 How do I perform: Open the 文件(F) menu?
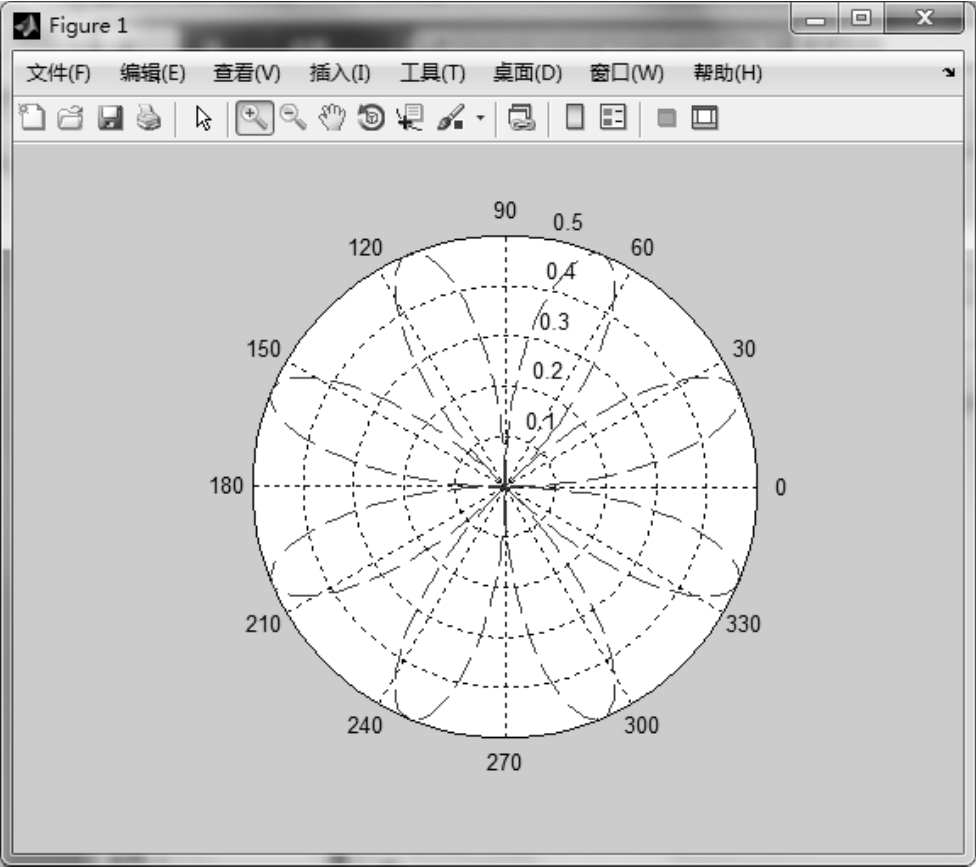[57, 73]
